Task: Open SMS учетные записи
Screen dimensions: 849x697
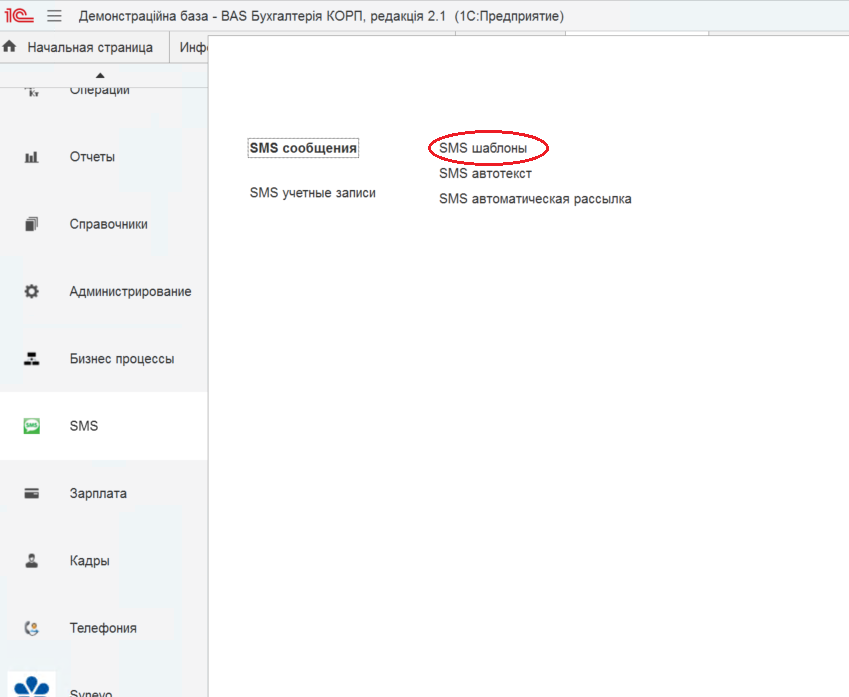Action: 312,193
